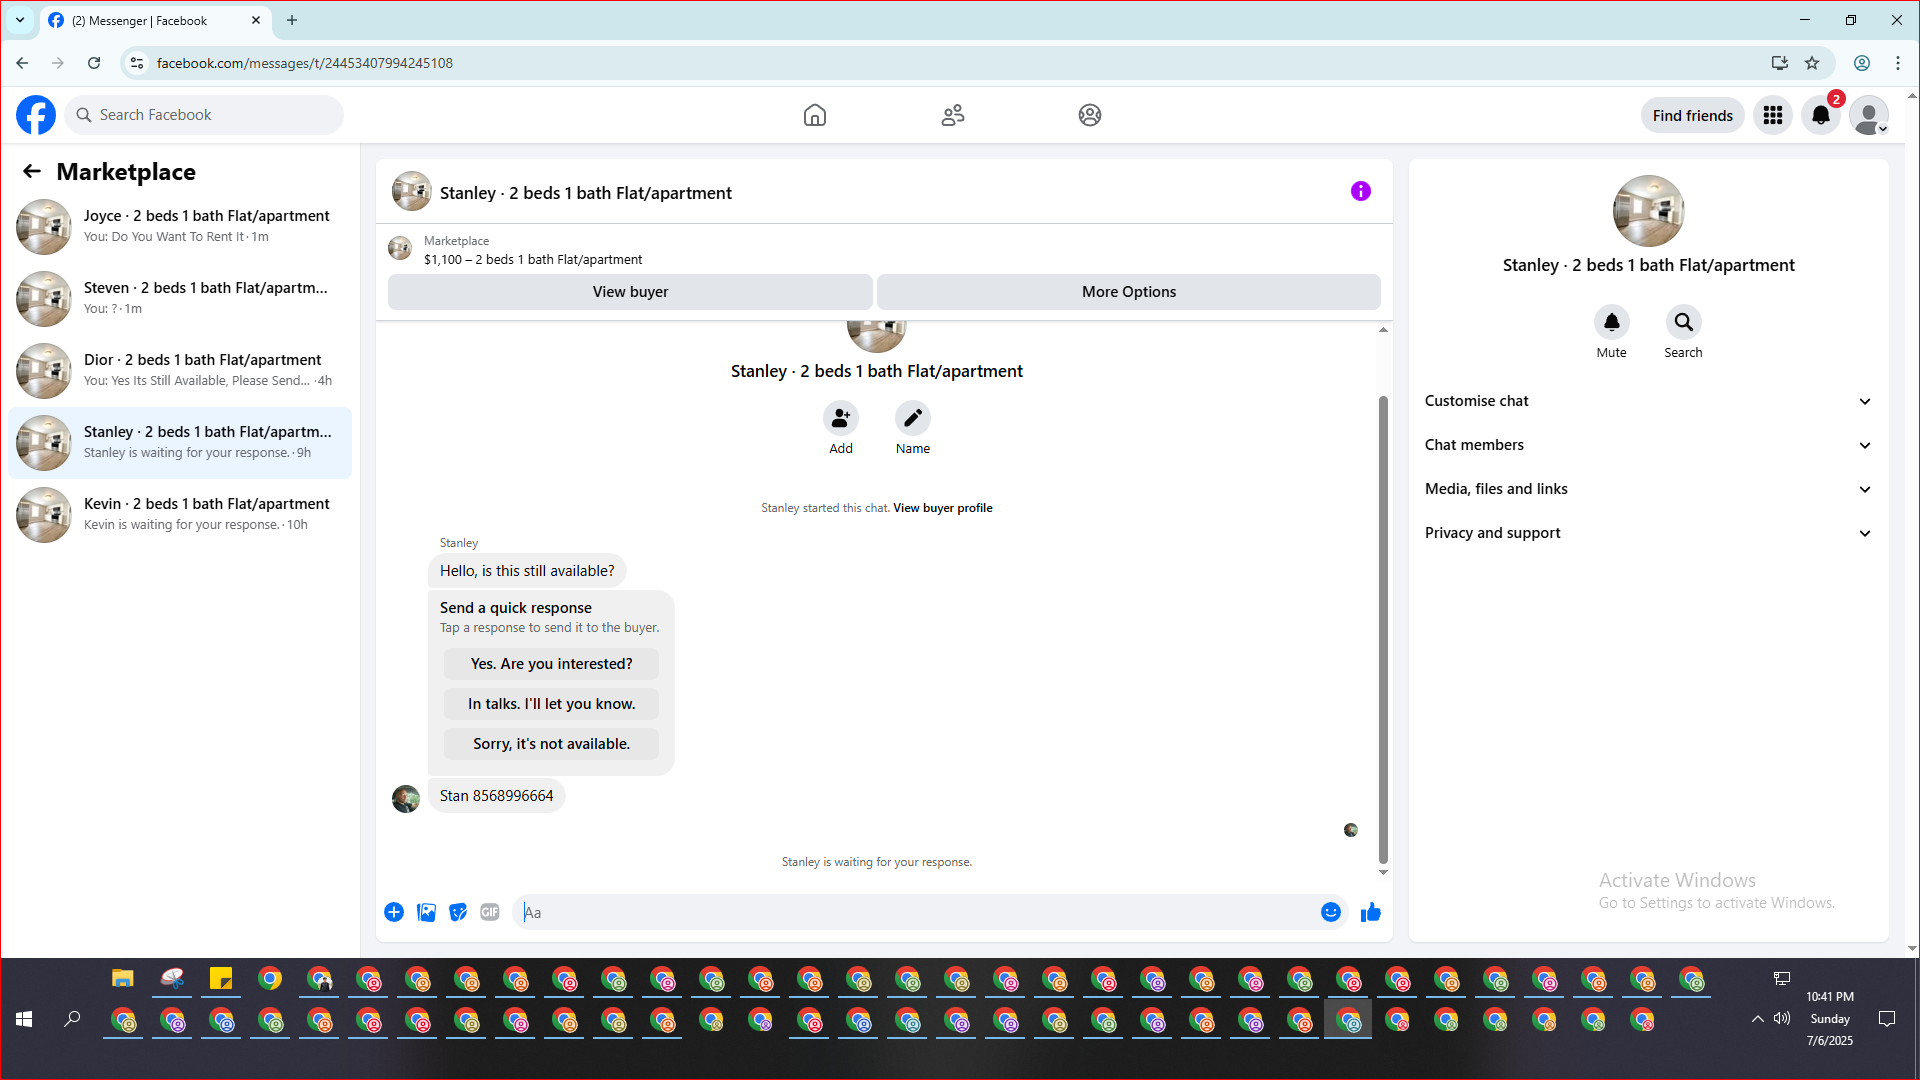Click the GIF icon in composer
Image resolution: width=1920 pixels, height=1080 pixels.
point(490,912)
